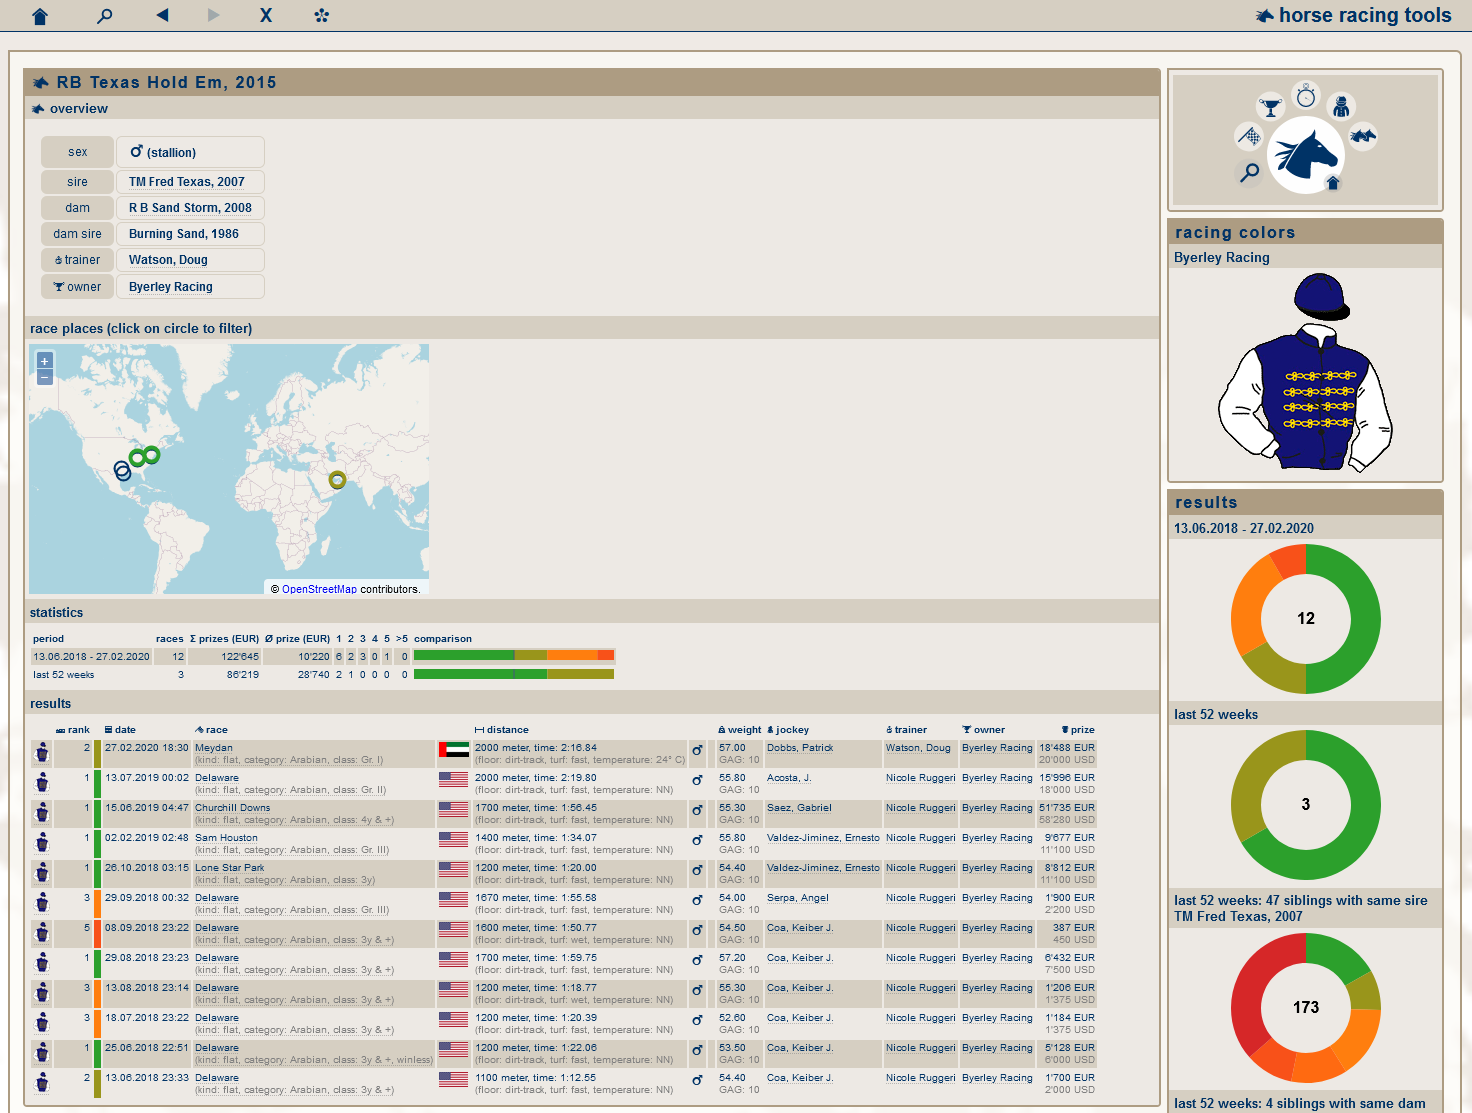Select the stopwatch icon in the circular menu
The height and width of the screenshot is (1113, 1472).
coord(1306,96)
